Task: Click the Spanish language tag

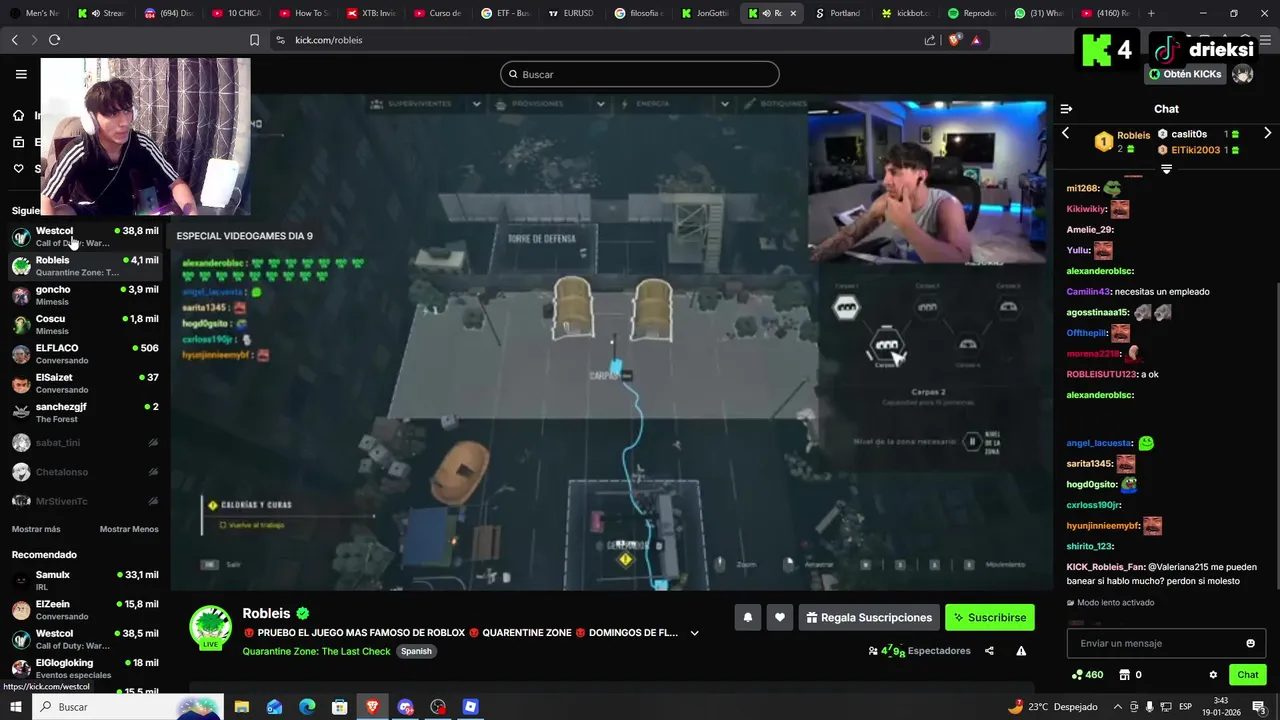Action: pos(416,651)
